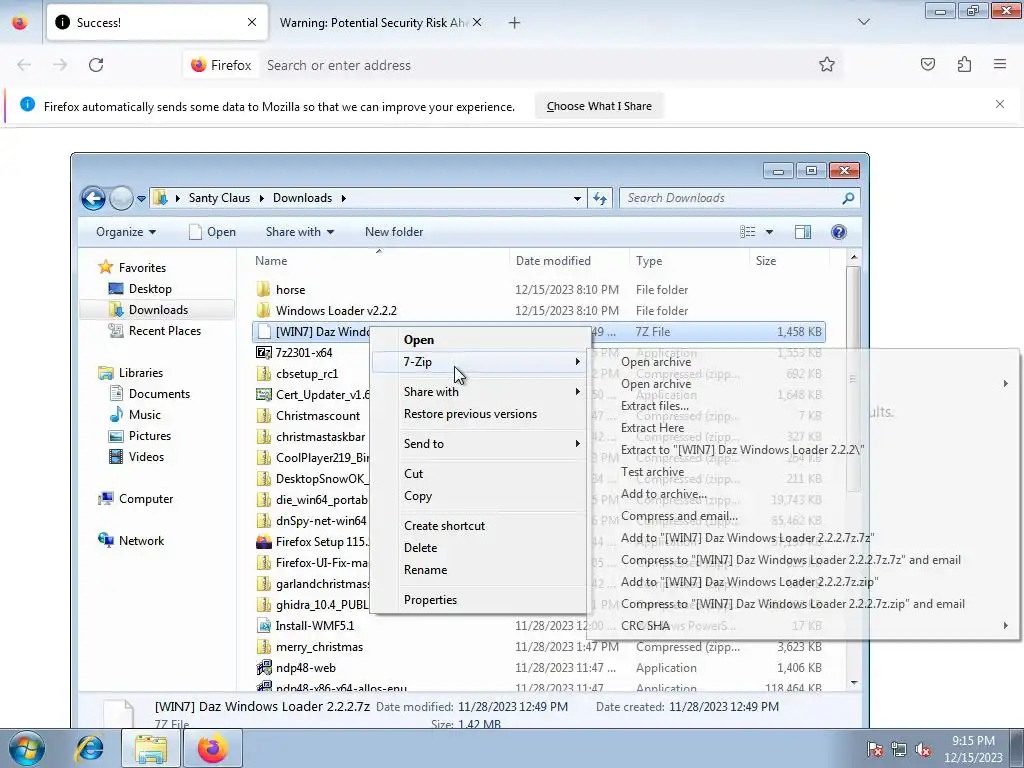Select the merry_christmas zip file
Viewport: 1024px width, 768px height.
tap(319, 647)
